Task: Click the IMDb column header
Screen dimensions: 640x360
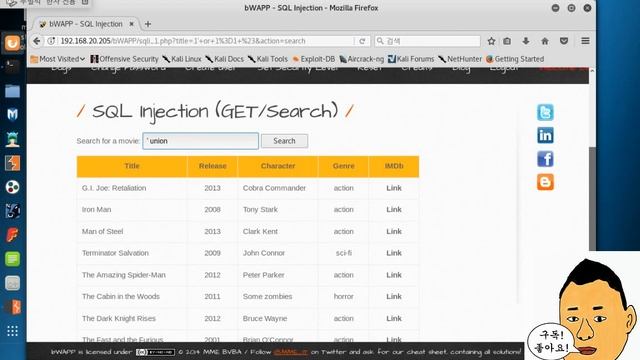Action: (394, 166)
